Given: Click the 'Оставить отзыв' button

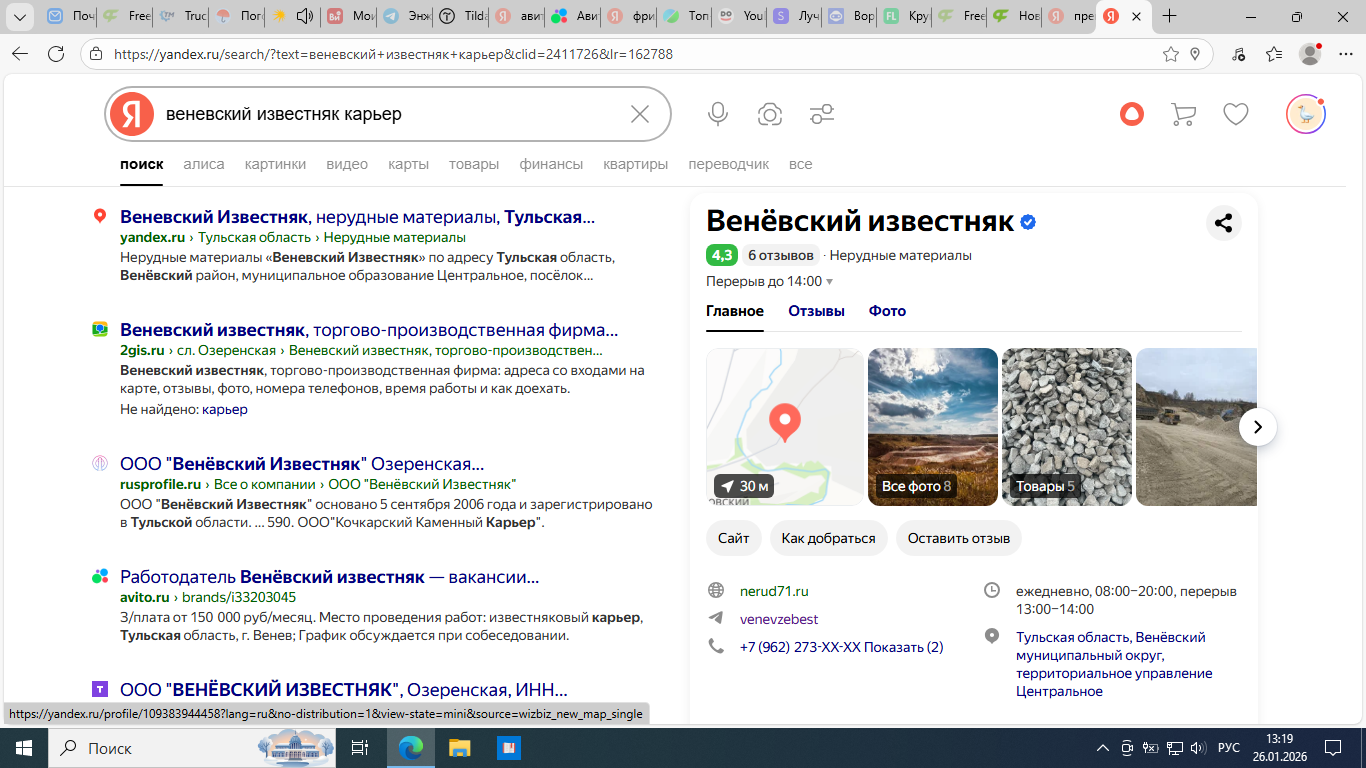Looking at the screenshot, I should (x=959, y=538).
